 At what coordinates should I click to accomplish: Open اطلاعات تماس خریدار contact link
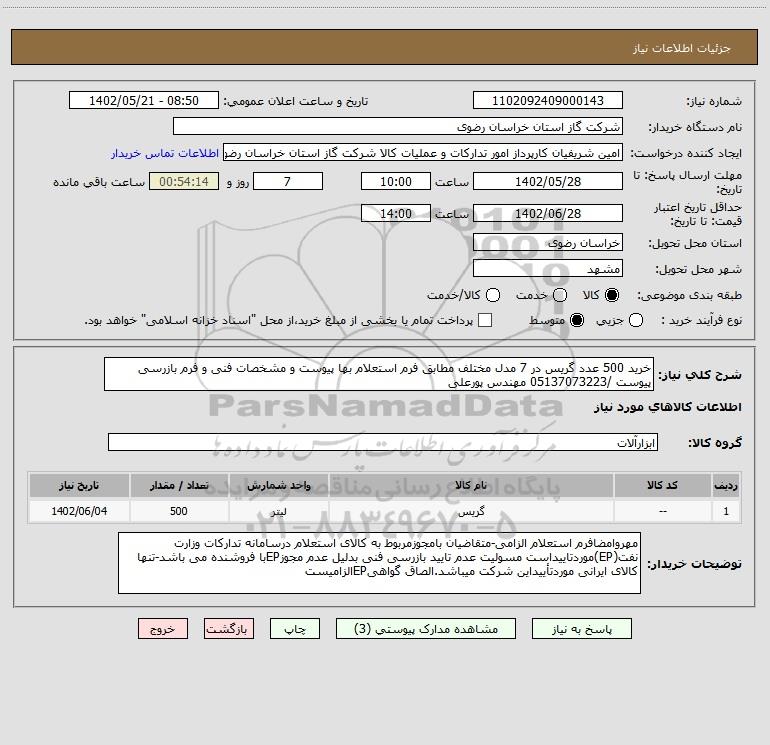[x=165, y=153]
